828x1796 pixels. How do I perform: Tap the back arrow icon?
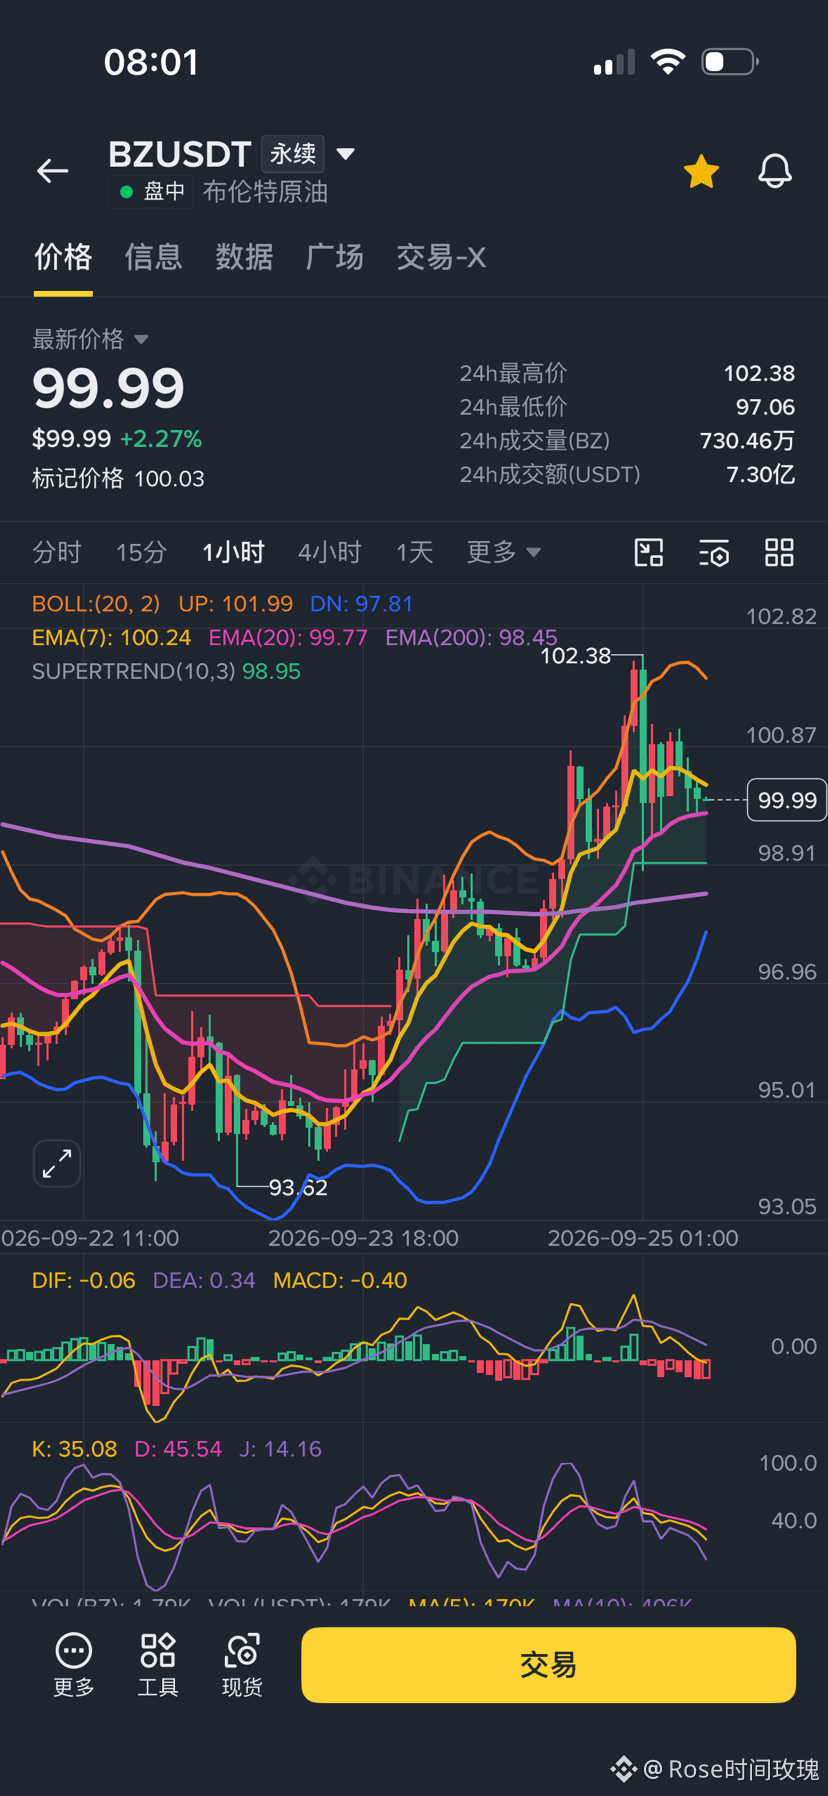(52, 171)
